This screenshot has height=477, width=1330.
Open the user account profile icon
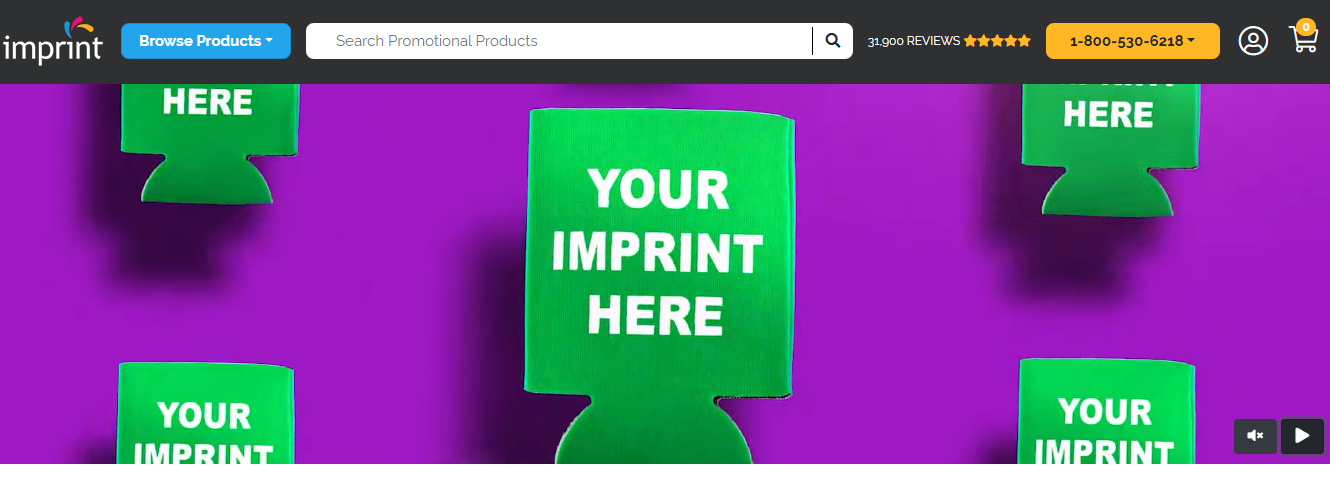tap(1253, 41)
